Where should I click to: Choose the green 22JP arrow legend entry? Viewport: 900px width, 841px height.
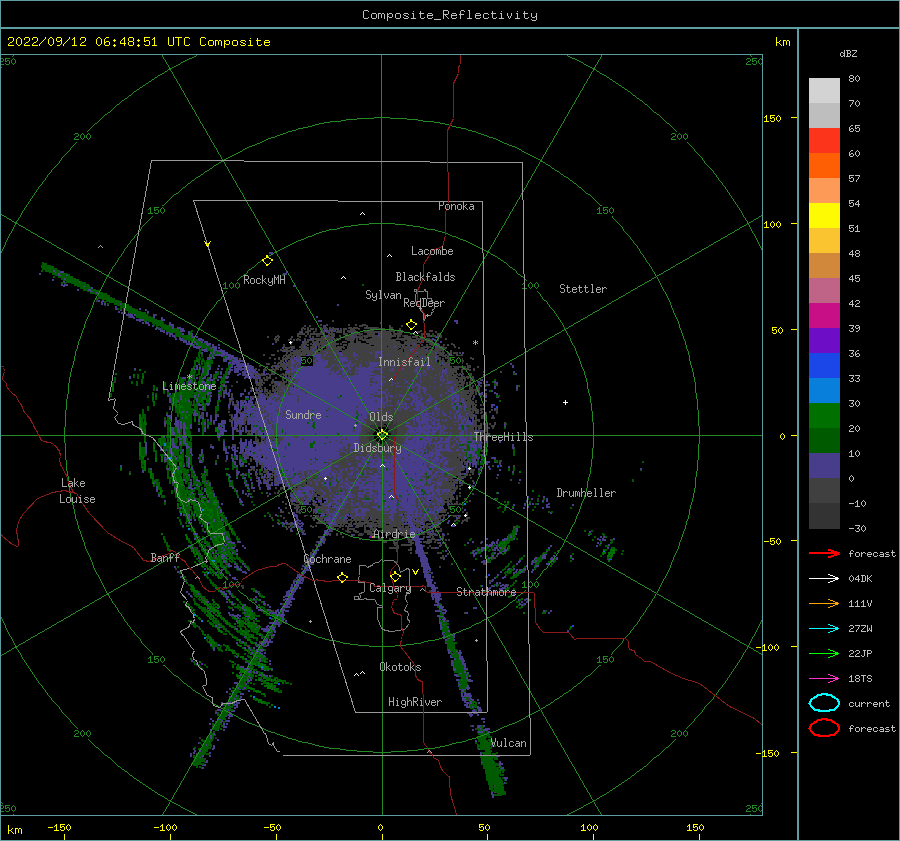(x=824, y=653)
